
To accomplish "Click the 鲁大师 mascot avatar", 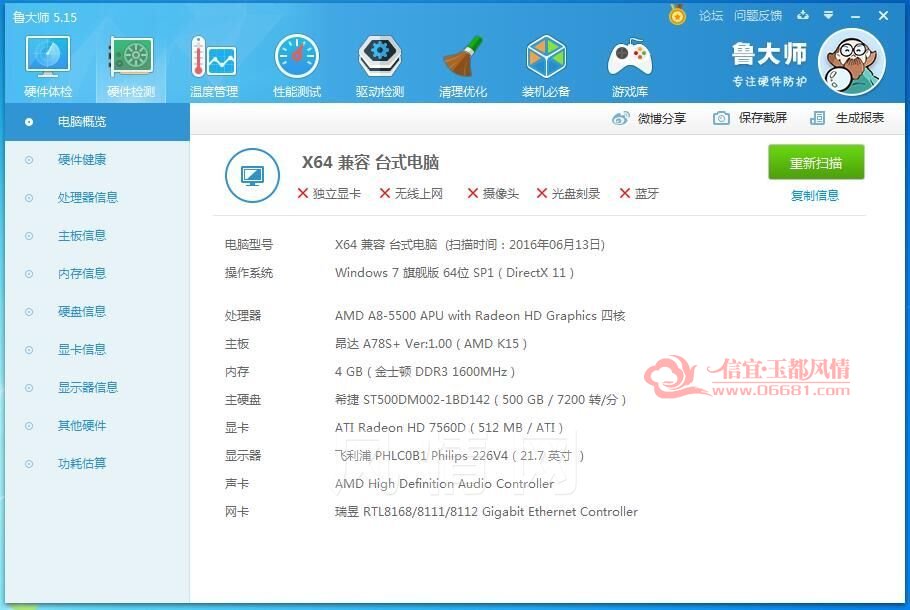I will (851, 62).
